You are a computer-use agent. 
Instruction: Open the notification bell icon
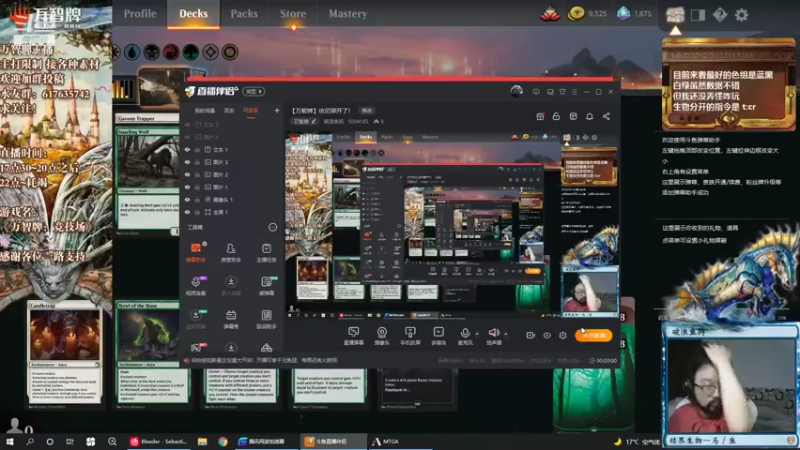tap(589, 116)
